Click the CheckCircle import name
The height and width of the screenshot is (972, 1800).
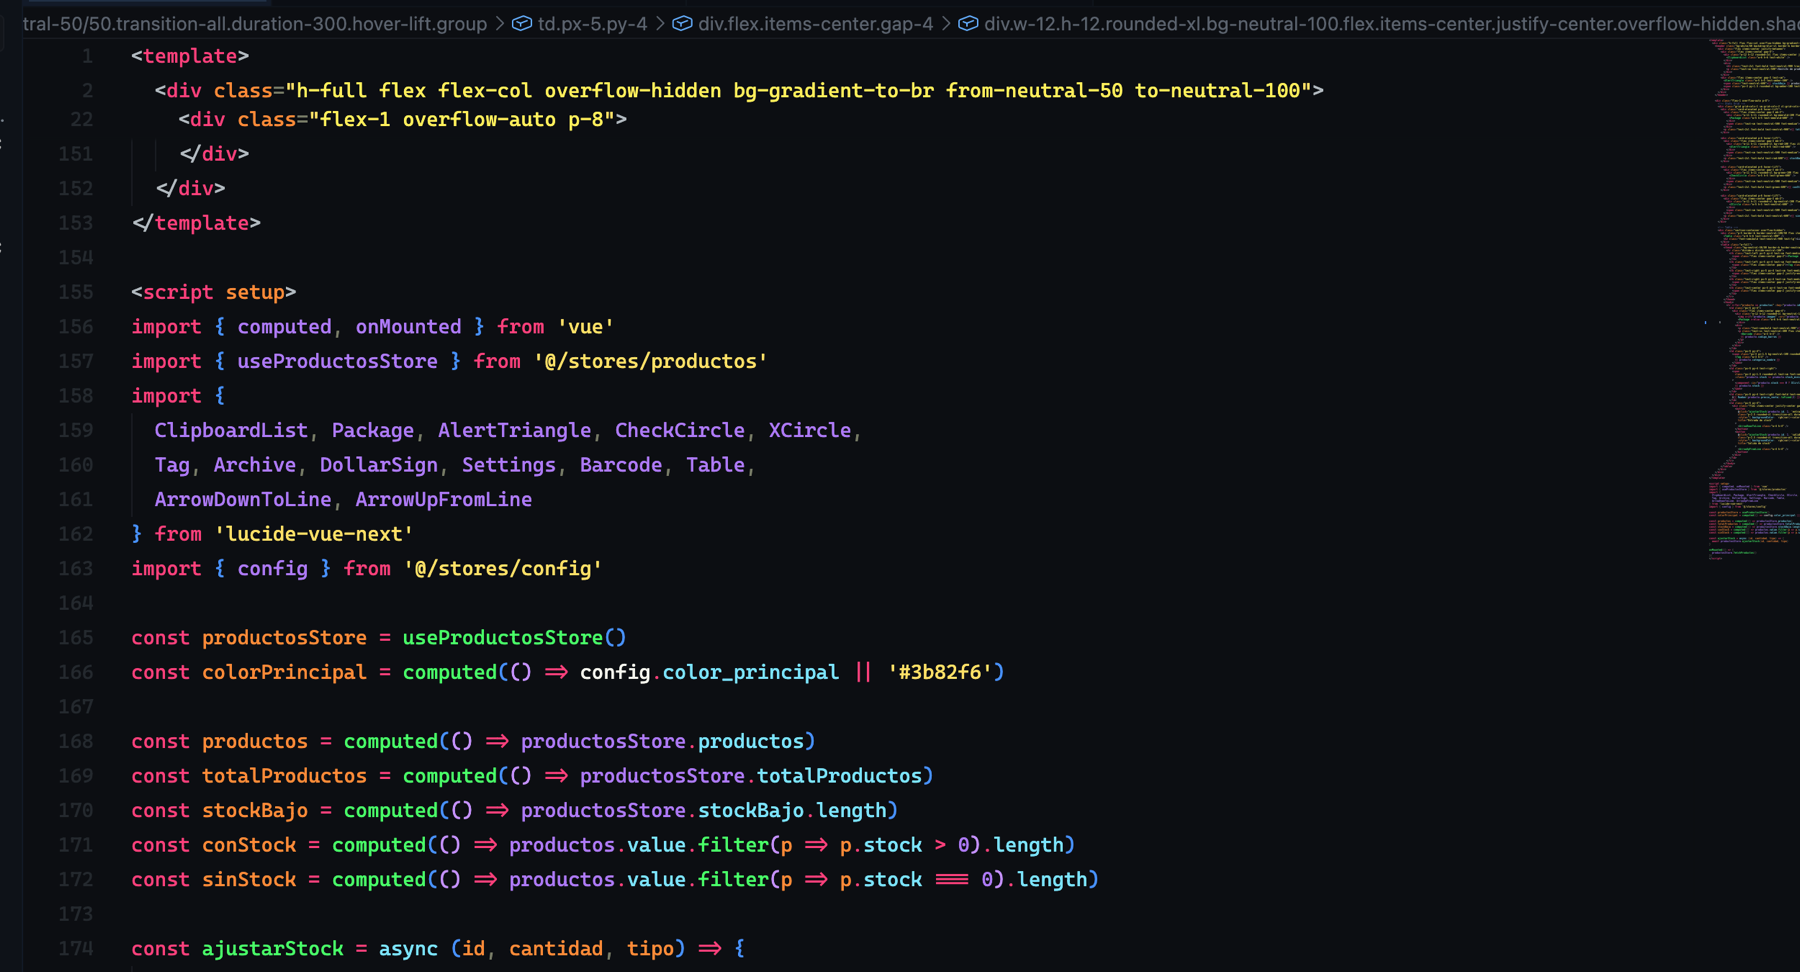coord(679,430)
